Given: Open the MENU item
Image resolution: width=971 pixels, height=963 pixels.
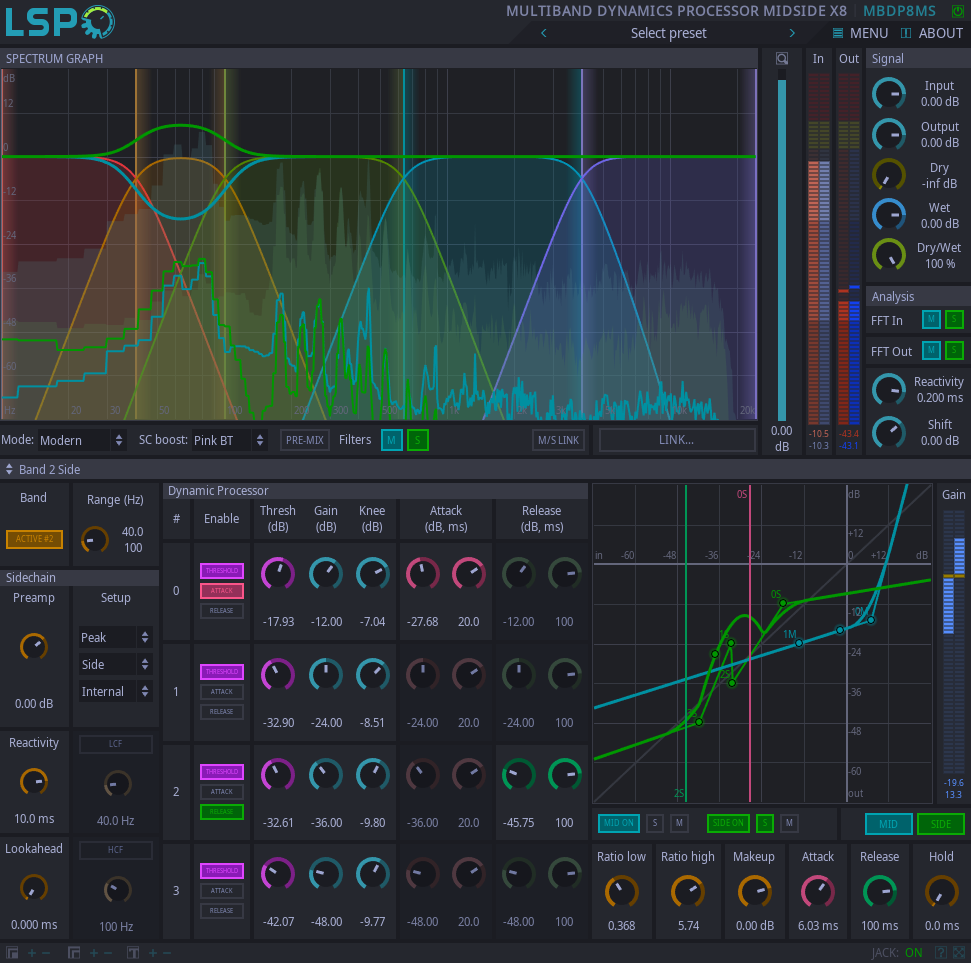Looking at the screenshot, I should click(860, 33).
